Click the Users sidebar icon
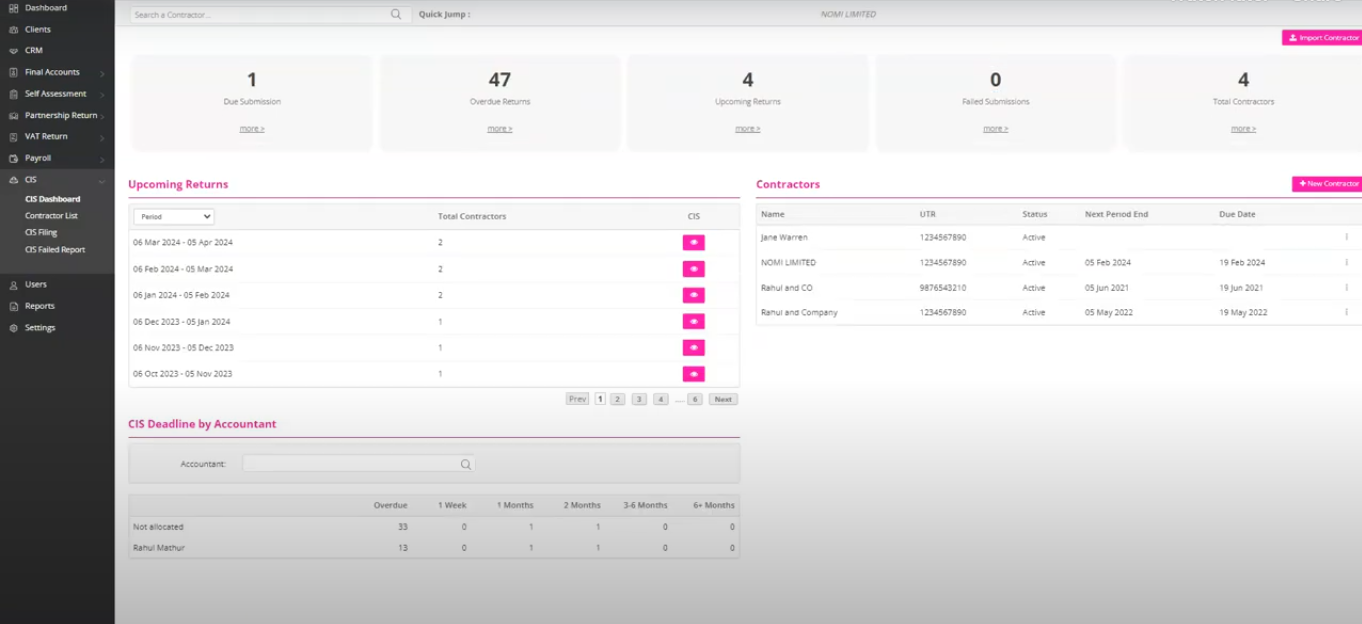The image size is (1362, 624). click(x=14, y=285)
